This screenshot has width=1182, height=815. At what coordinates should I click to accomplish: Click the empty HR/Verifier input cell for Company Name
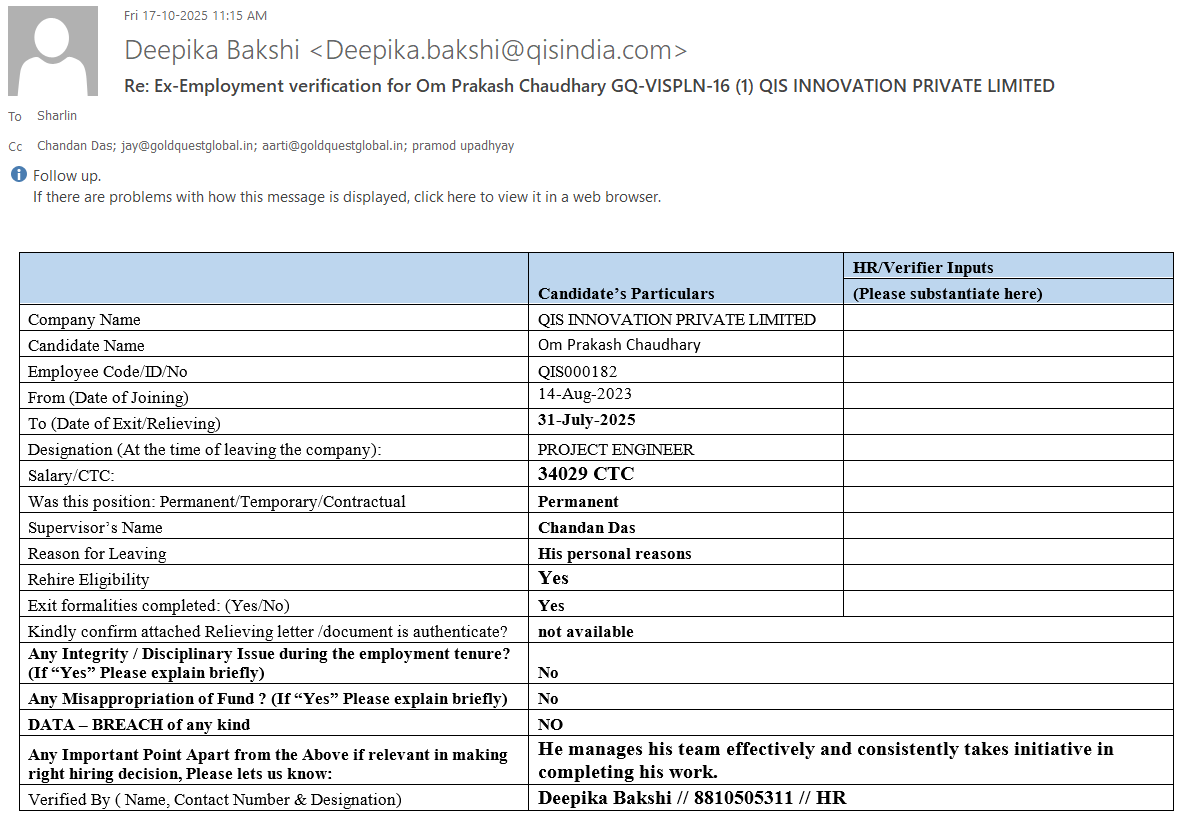pos(1008,318)
